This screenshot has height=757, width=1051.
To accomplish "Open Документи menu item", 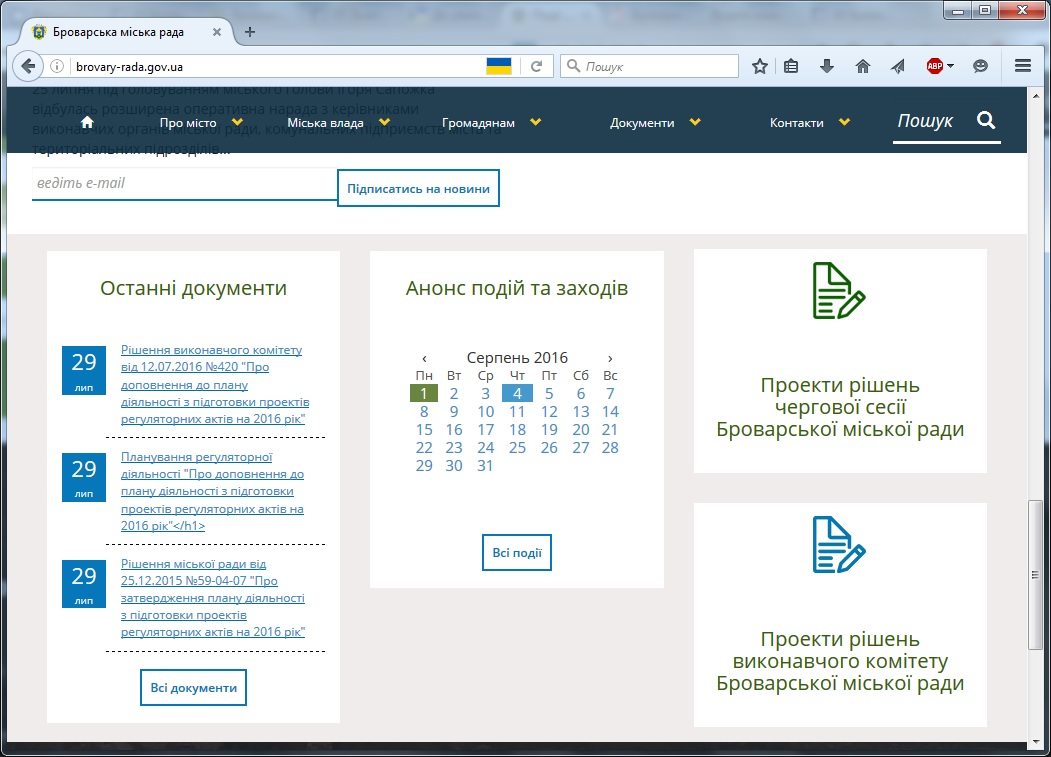I will 642,123.
